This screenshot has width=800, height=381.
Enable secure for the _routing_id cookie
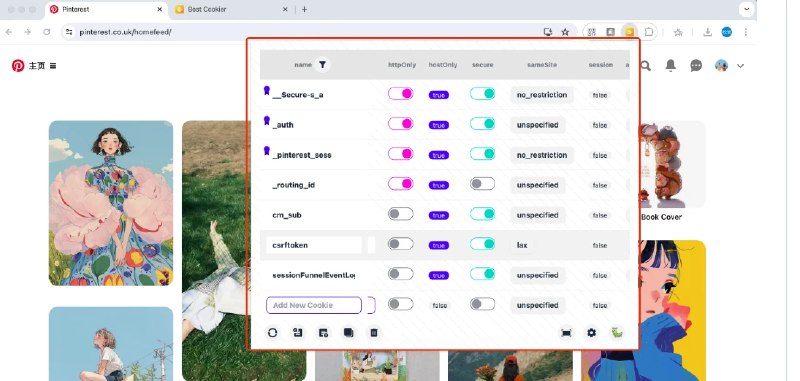[x=482, y=184]
